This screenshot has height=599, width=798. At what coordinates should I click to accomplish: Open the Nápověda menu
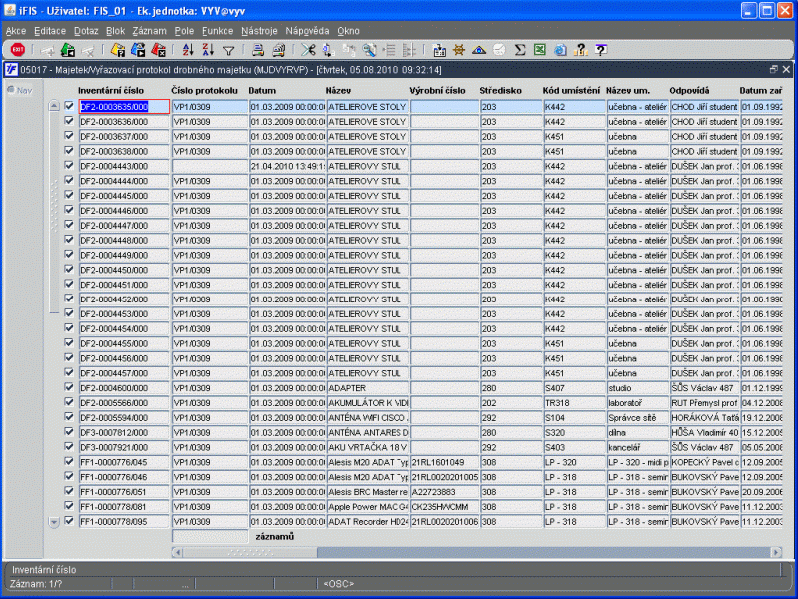[307, 31]
